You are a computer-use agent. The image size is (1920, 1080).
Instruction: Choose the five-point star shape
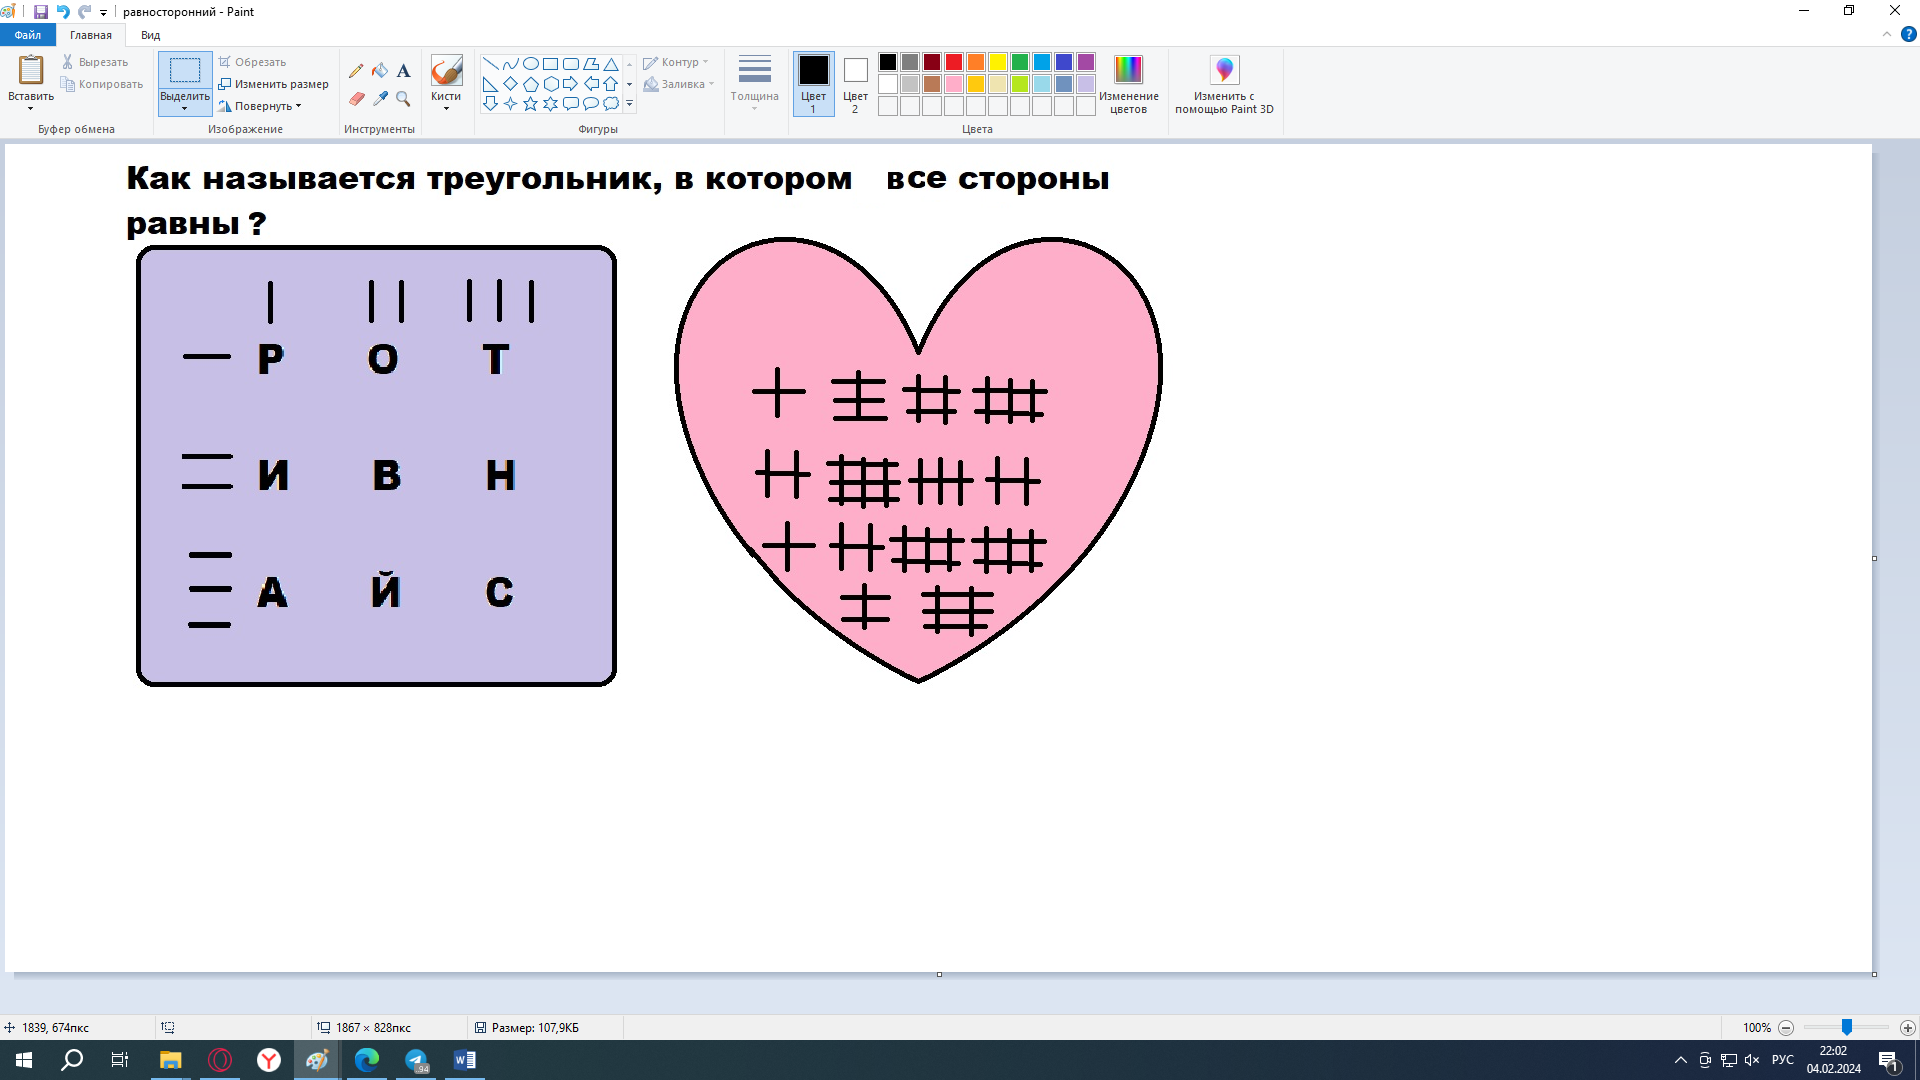(530, 104)
